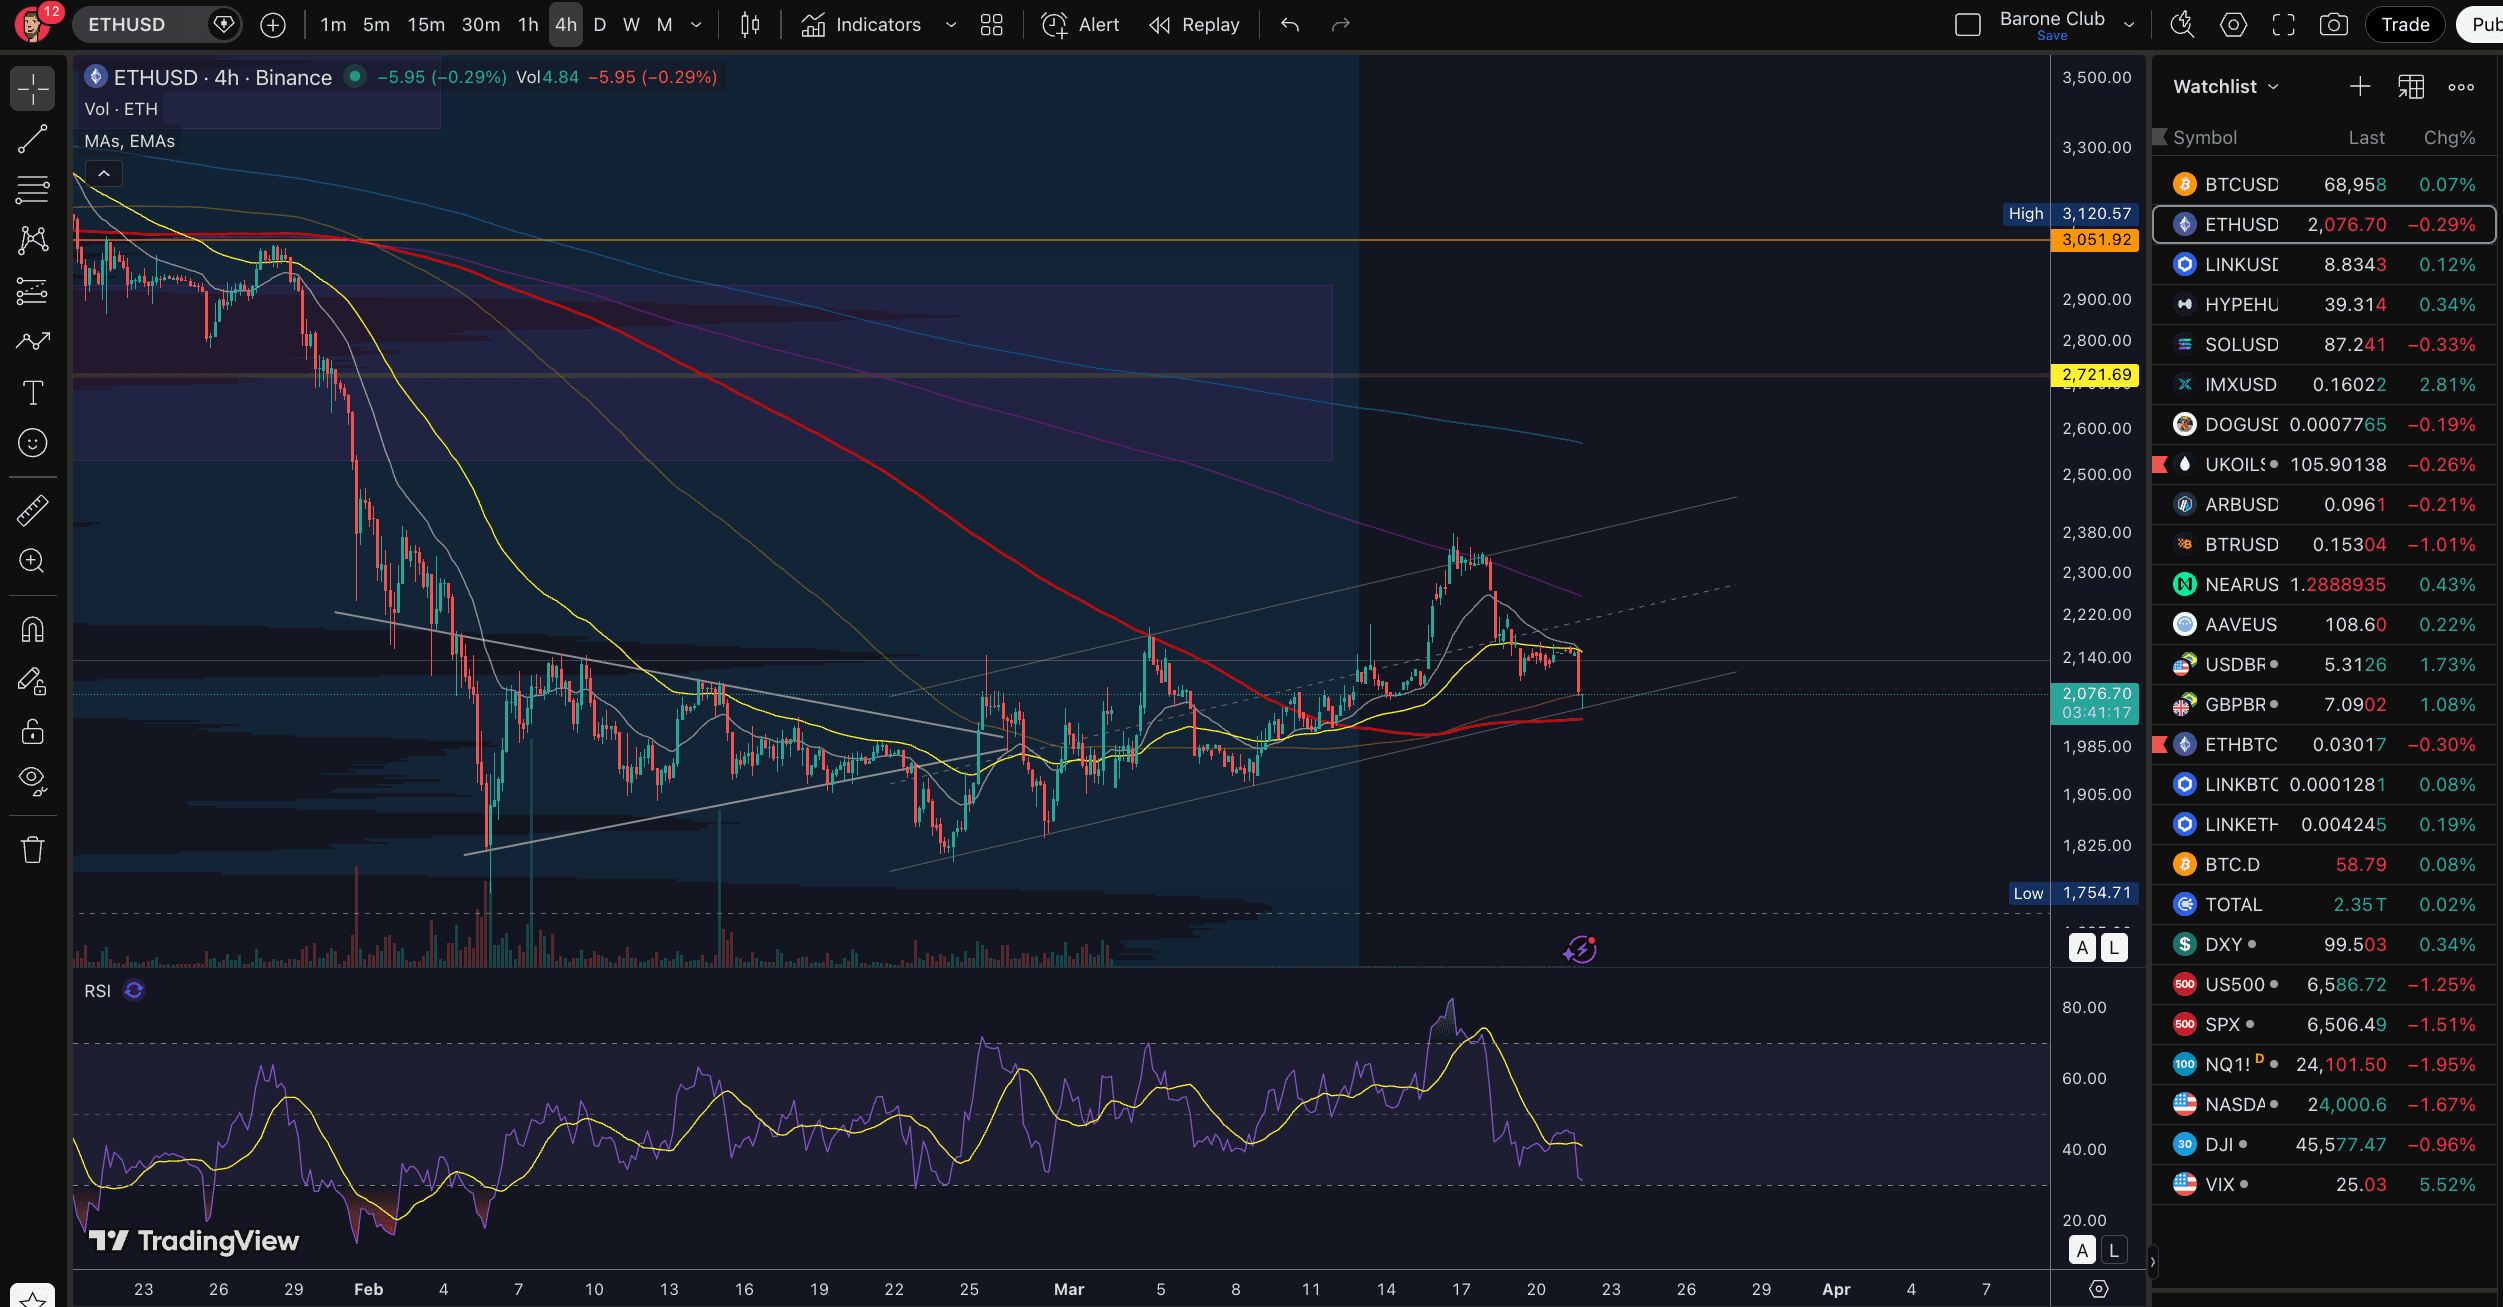2503x1307 pixels.
Task: Open the candlestick chart type selector
Action: [750, 25]
